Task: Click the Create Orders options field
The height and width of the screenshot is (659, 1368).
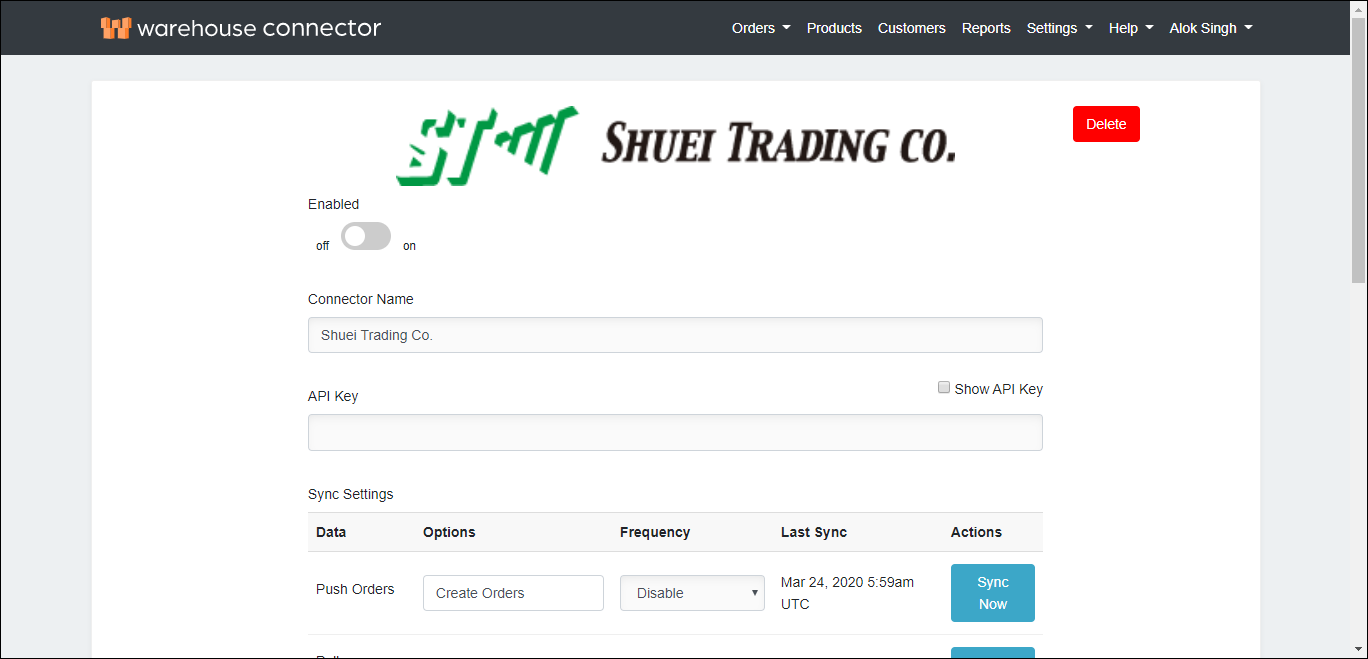Action: [513, 593]
